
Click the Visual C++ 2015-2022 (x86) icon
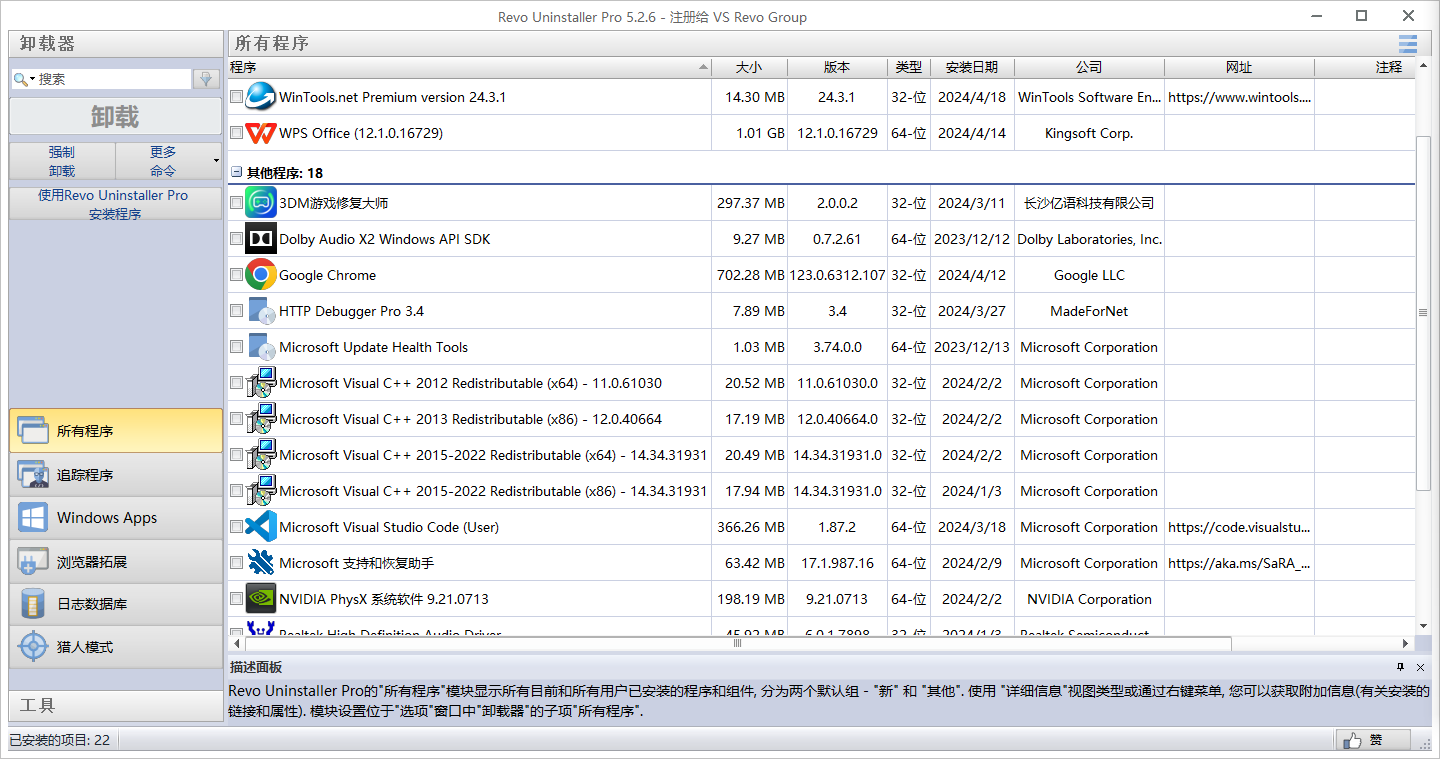tap(261, 491)
